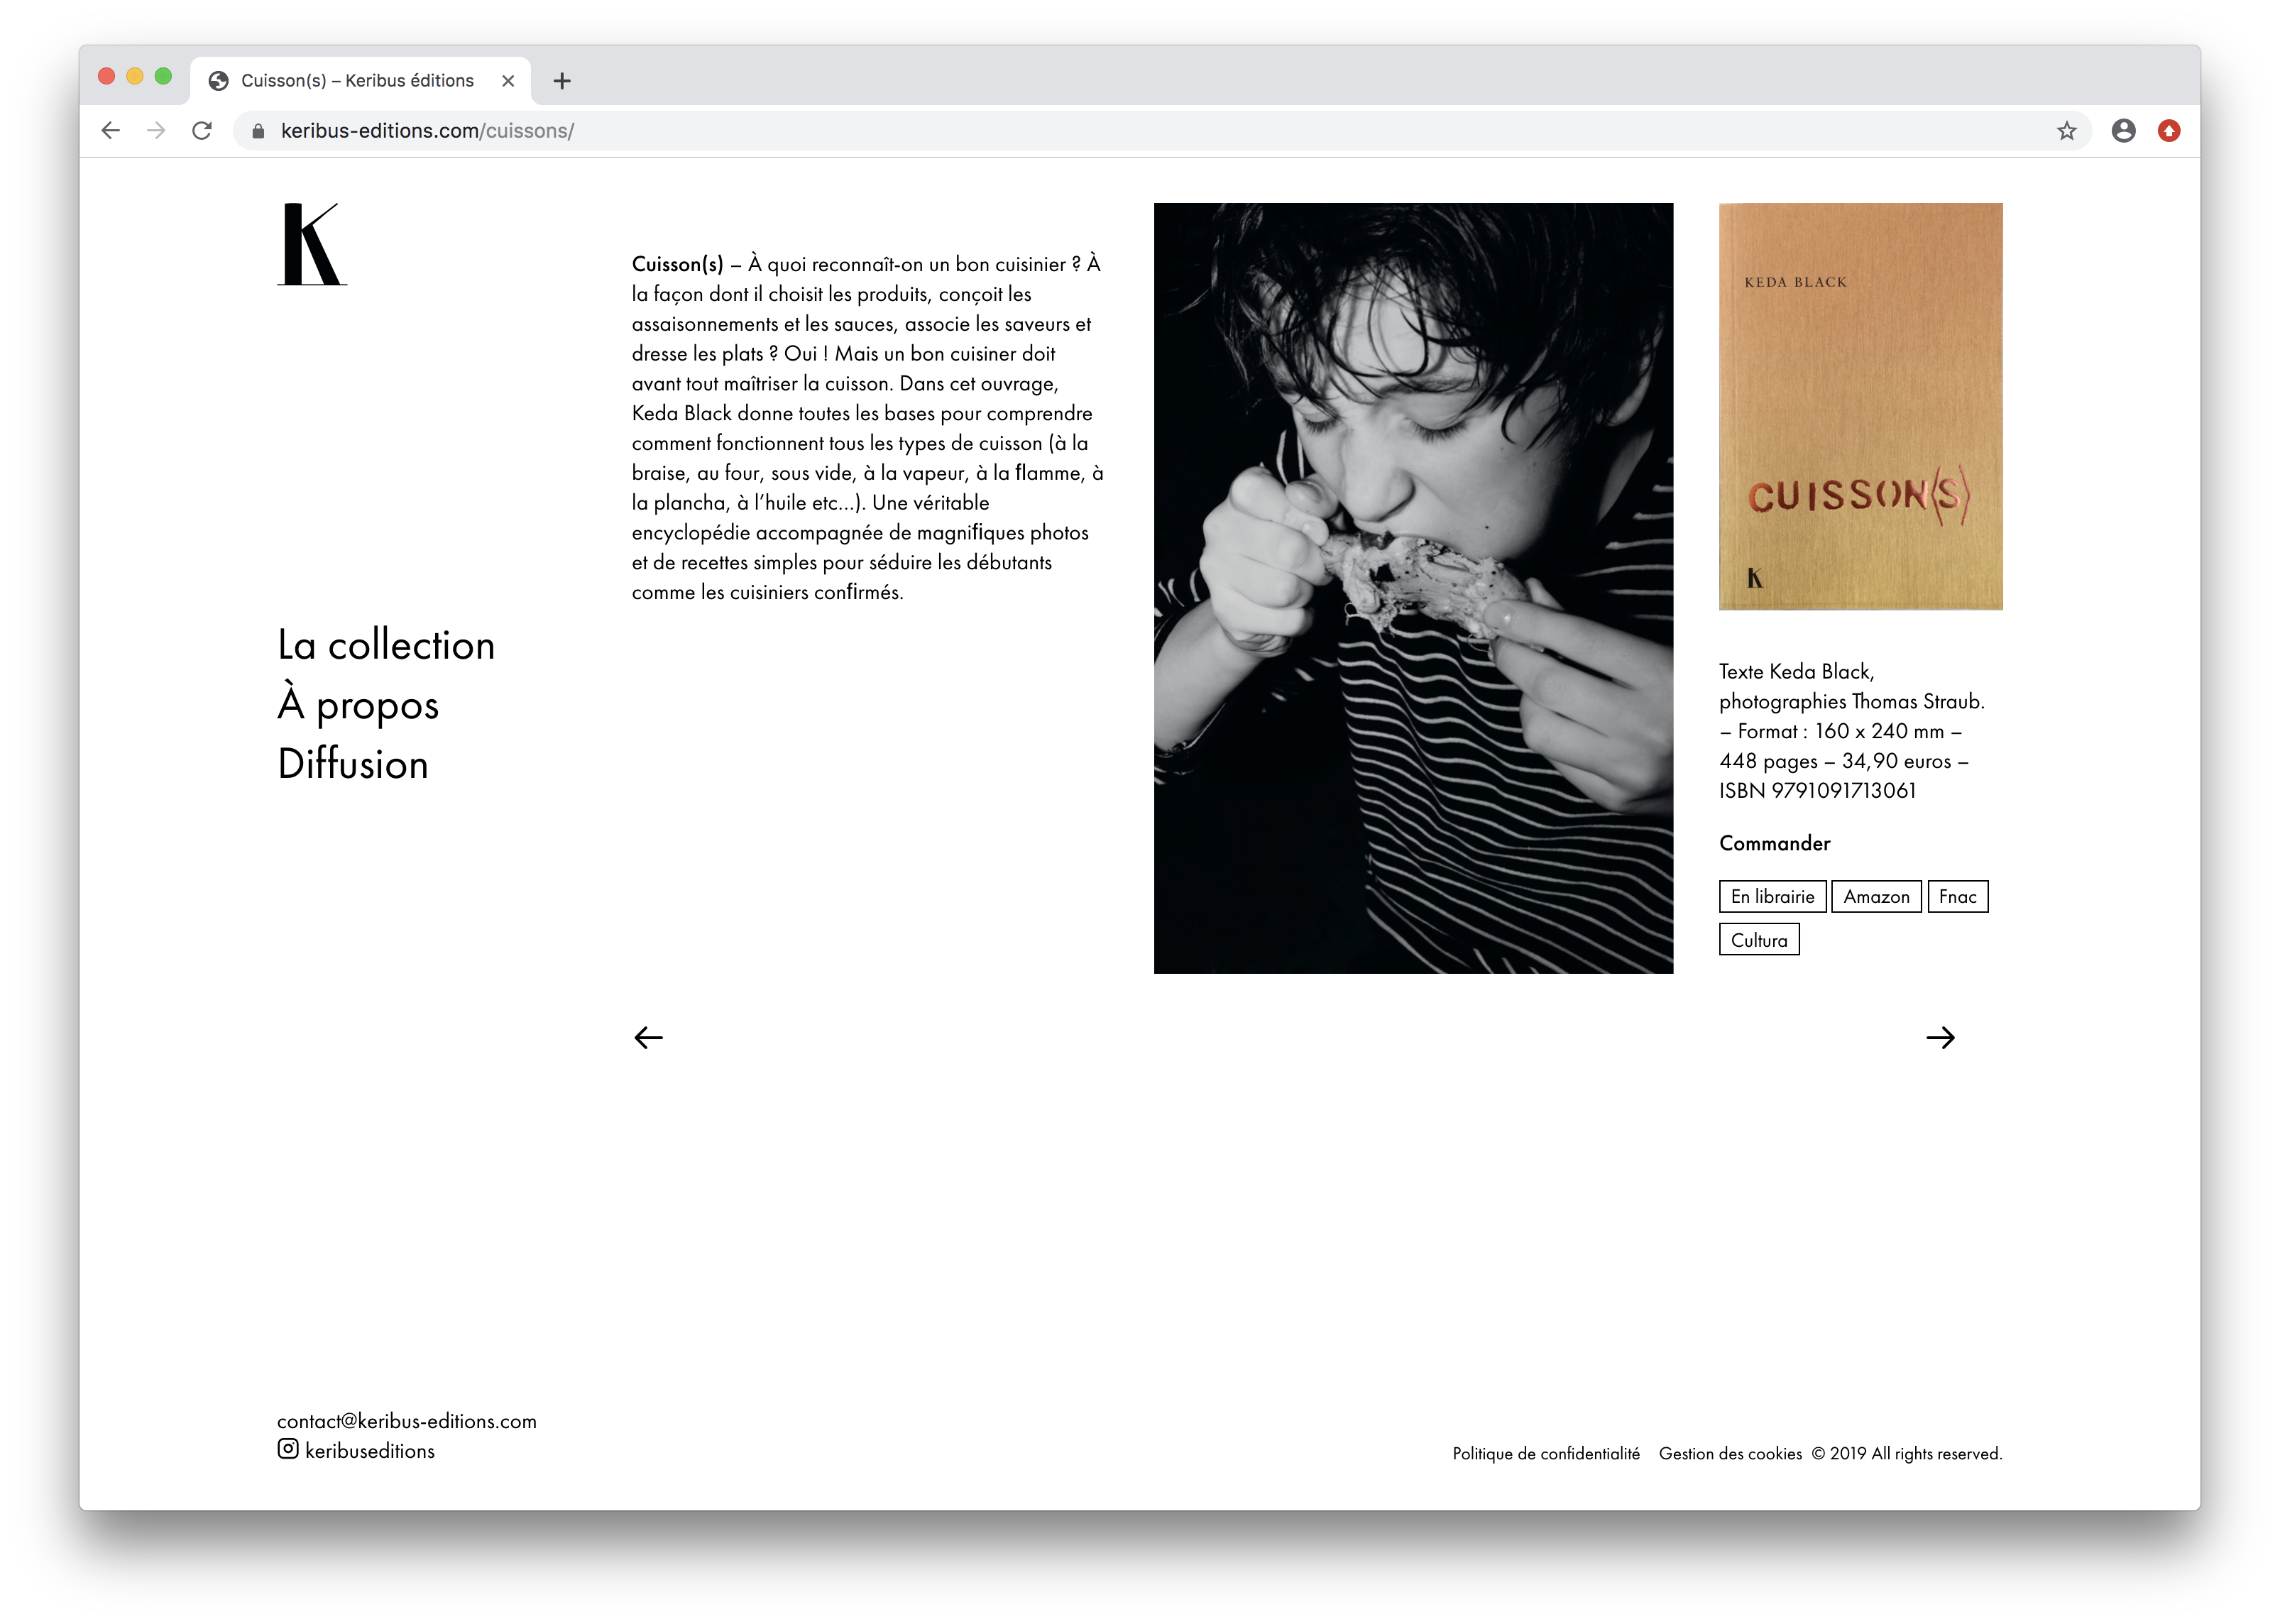Go to next book with right arrow

(1940, 1037)
